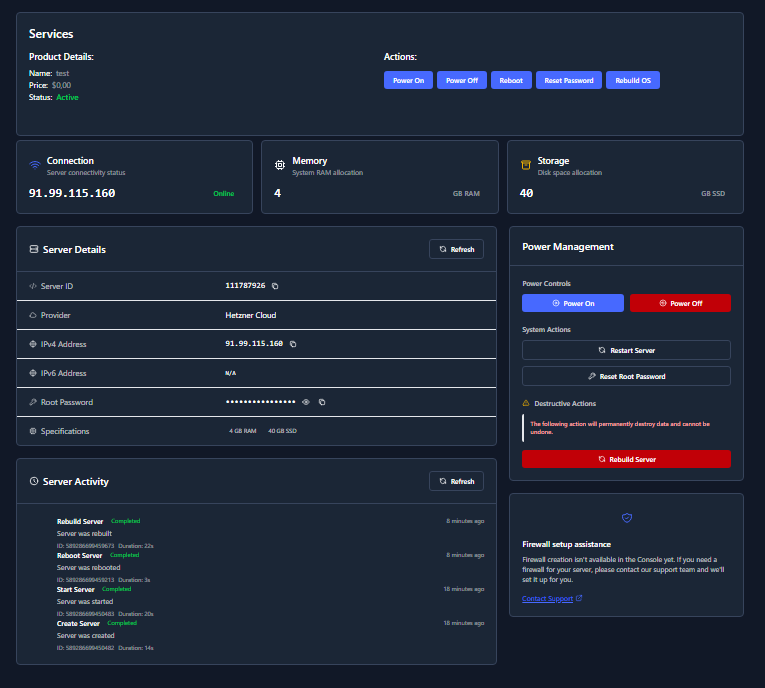Screen dimensions: 765x688
Task: Refresh the Server Details panel
Action: pyautogui.click(x=456, y=249)
